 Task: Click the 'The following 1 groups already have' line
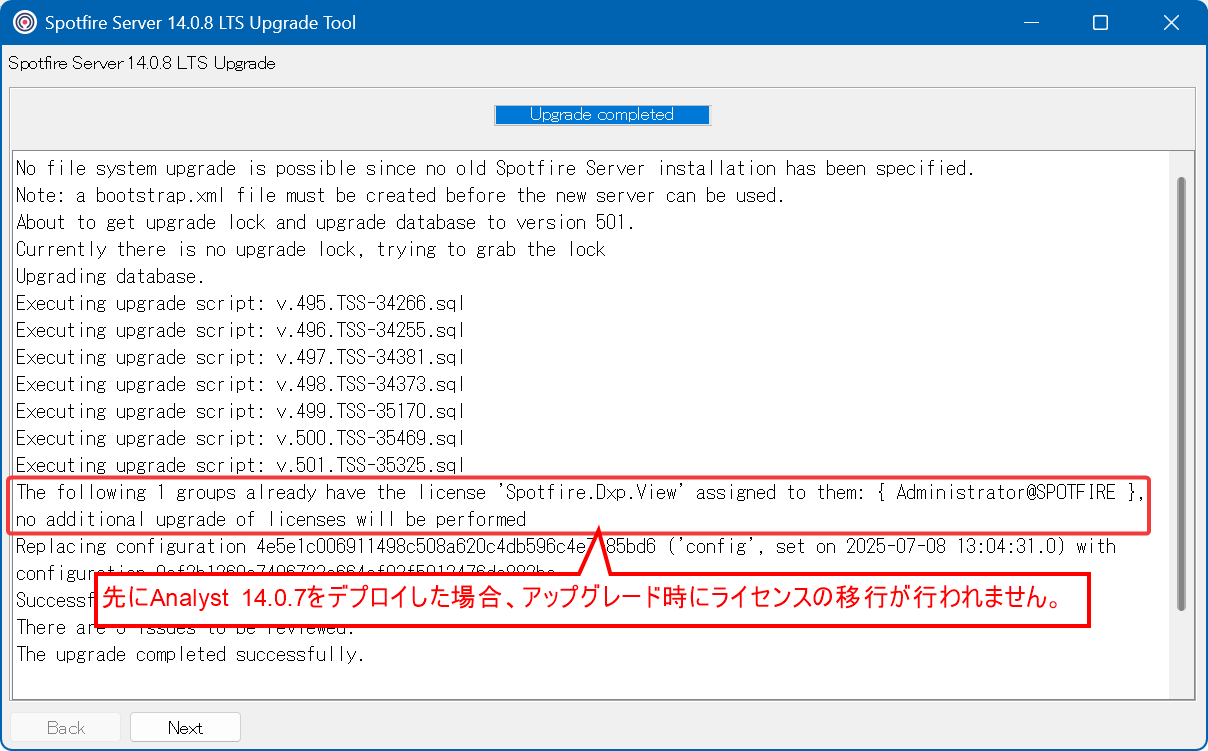(580, 492)
